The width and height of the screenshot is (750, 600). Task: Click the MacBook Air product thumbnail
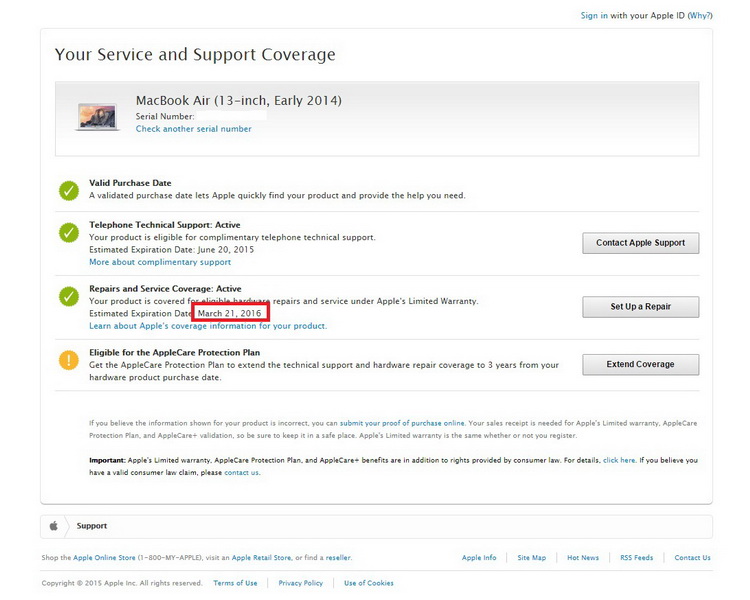coord(97,116)
